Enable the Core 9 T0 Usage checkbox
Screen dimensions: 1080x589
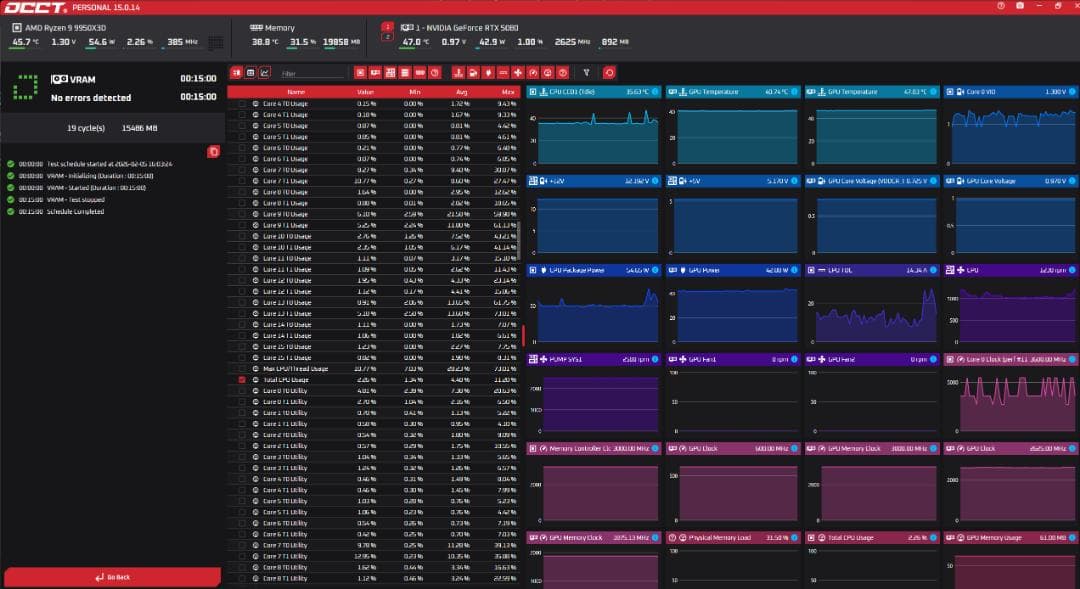pyautogui.click(x=242, y=214)
